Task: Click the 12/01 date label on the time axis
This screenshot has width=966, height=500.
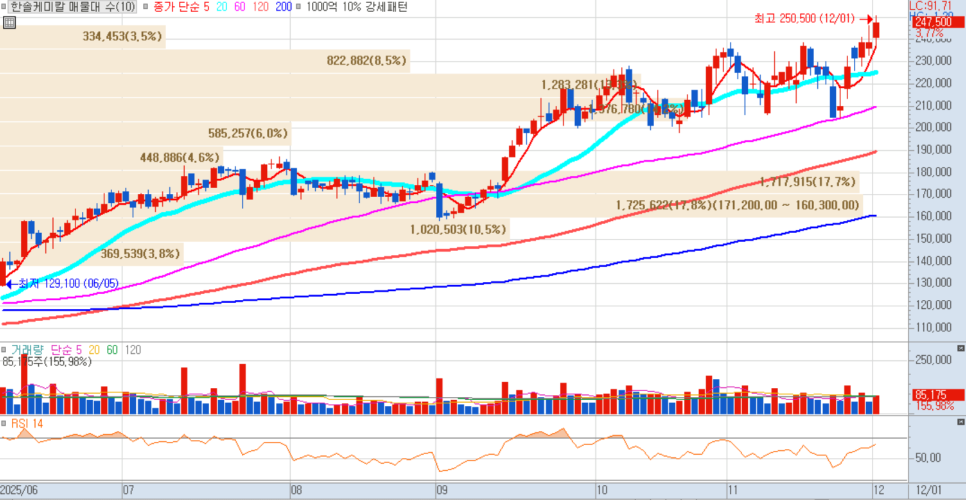Action: click(x=928, y=491)
